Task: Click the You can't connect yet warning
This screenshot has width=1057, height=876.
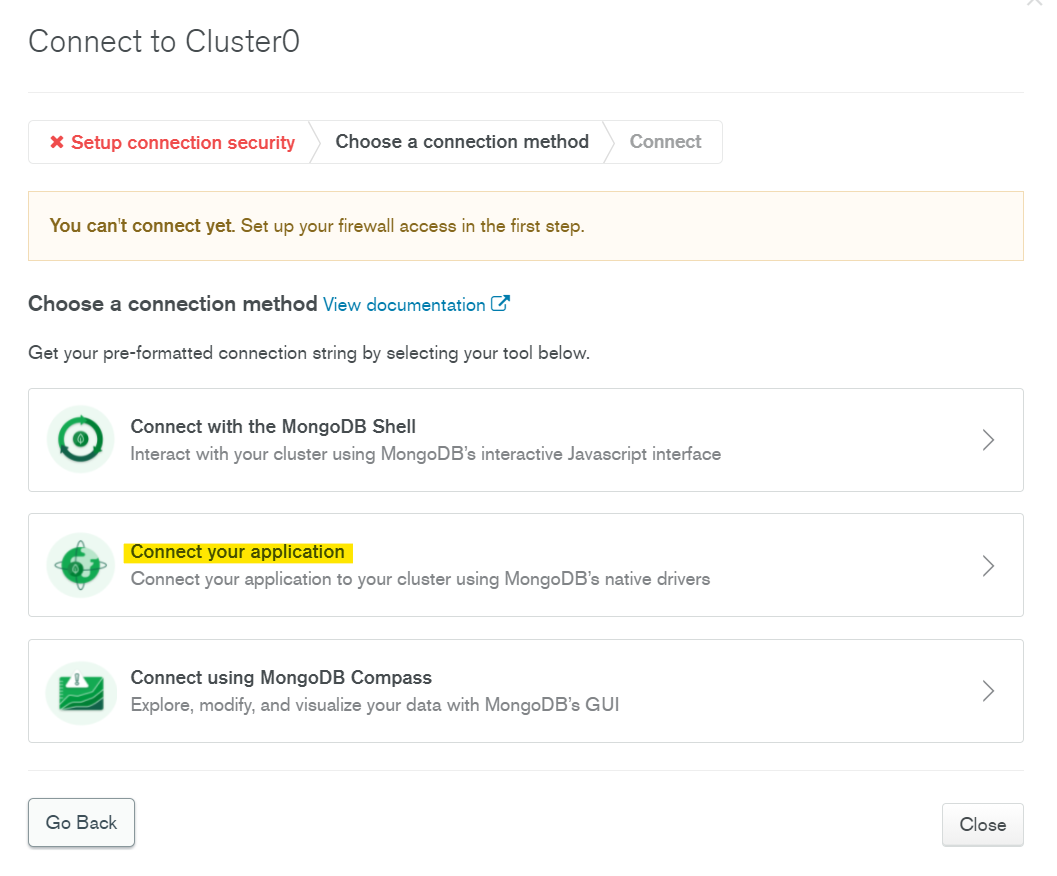Action: tap(526, 226)
